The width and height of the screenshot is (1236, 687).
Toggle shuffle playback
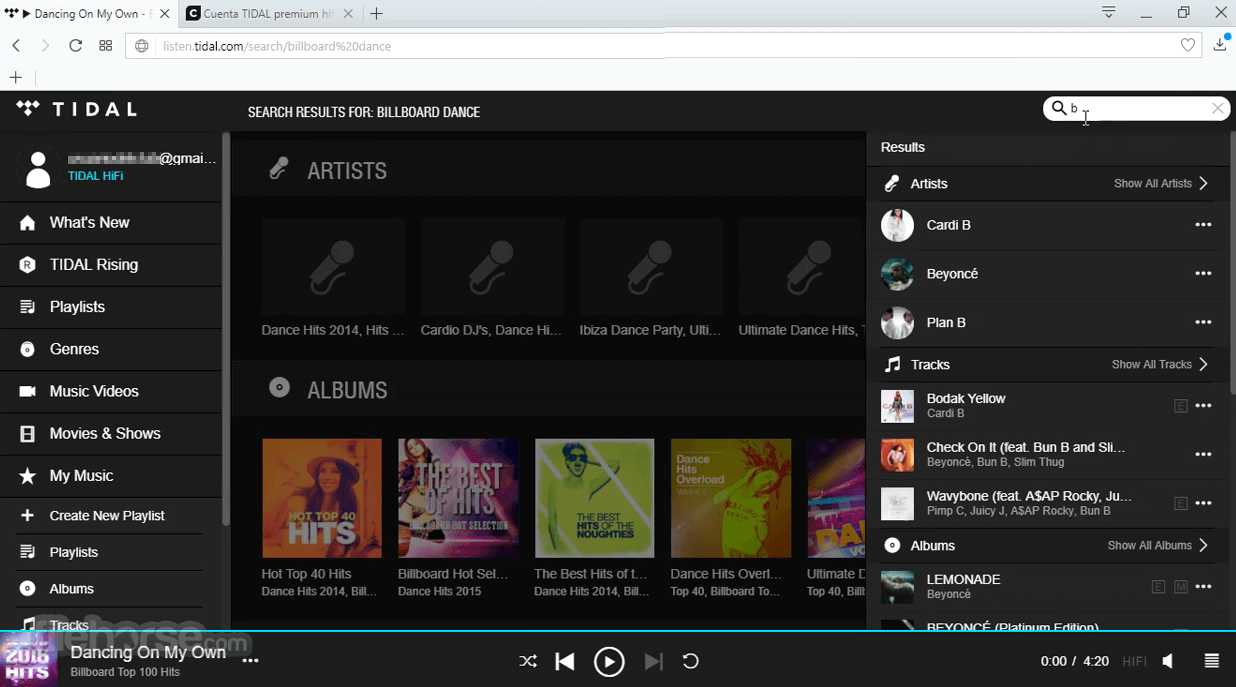click(528, 661)
